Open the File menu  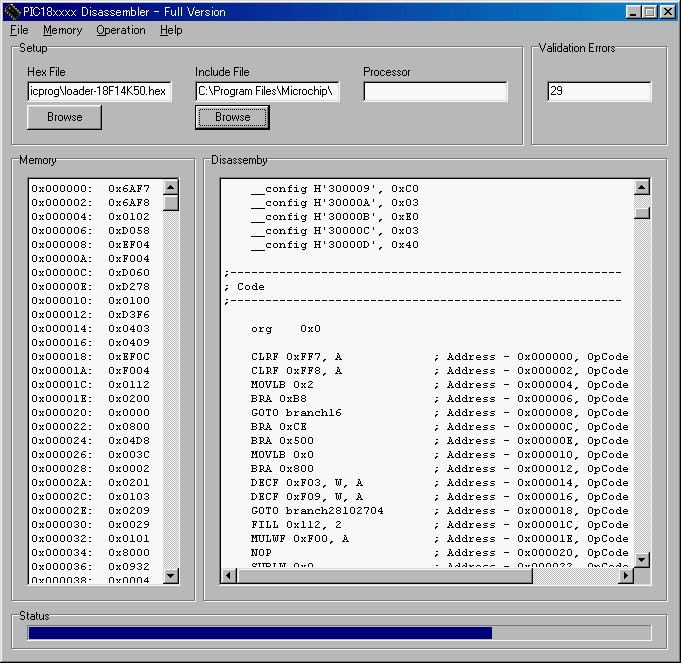[19, 30]
